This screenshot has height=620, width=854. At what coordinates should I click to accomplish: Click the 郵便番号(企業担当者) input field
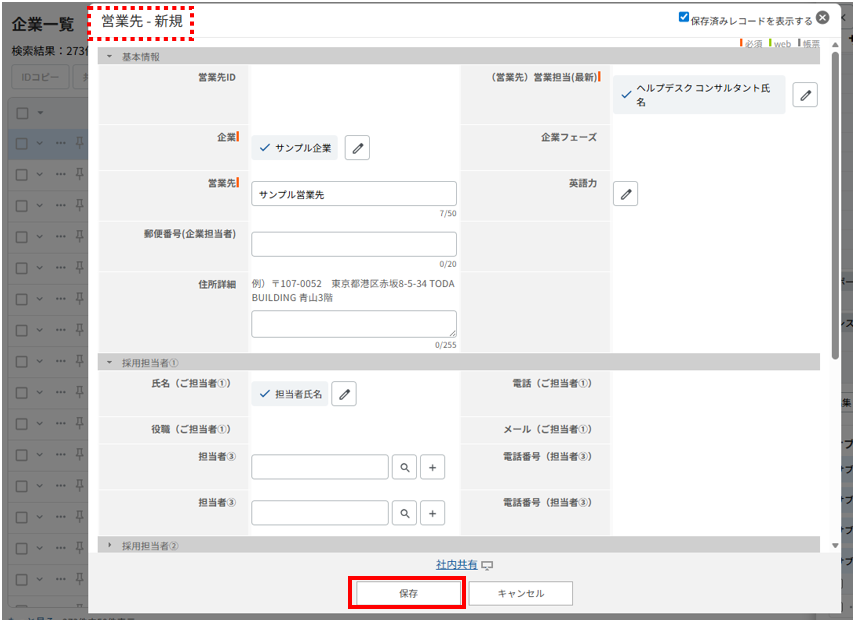pos(353,244)
